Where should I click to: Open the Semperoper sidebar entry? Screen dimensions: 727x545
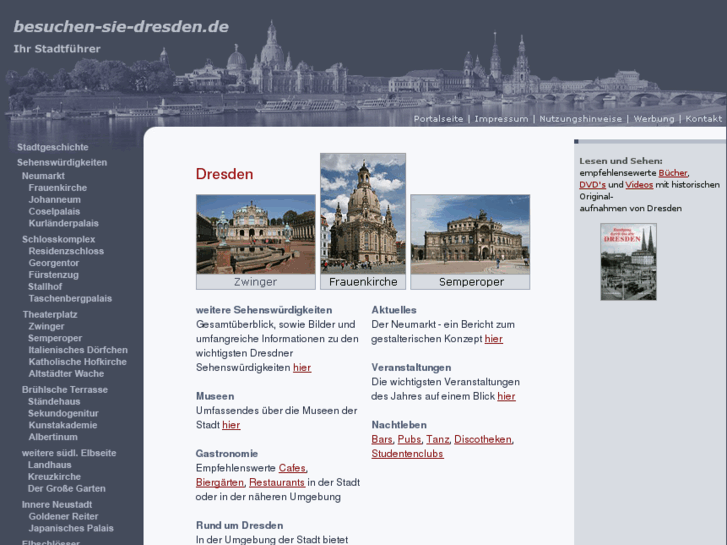click(x=55, y=338)
